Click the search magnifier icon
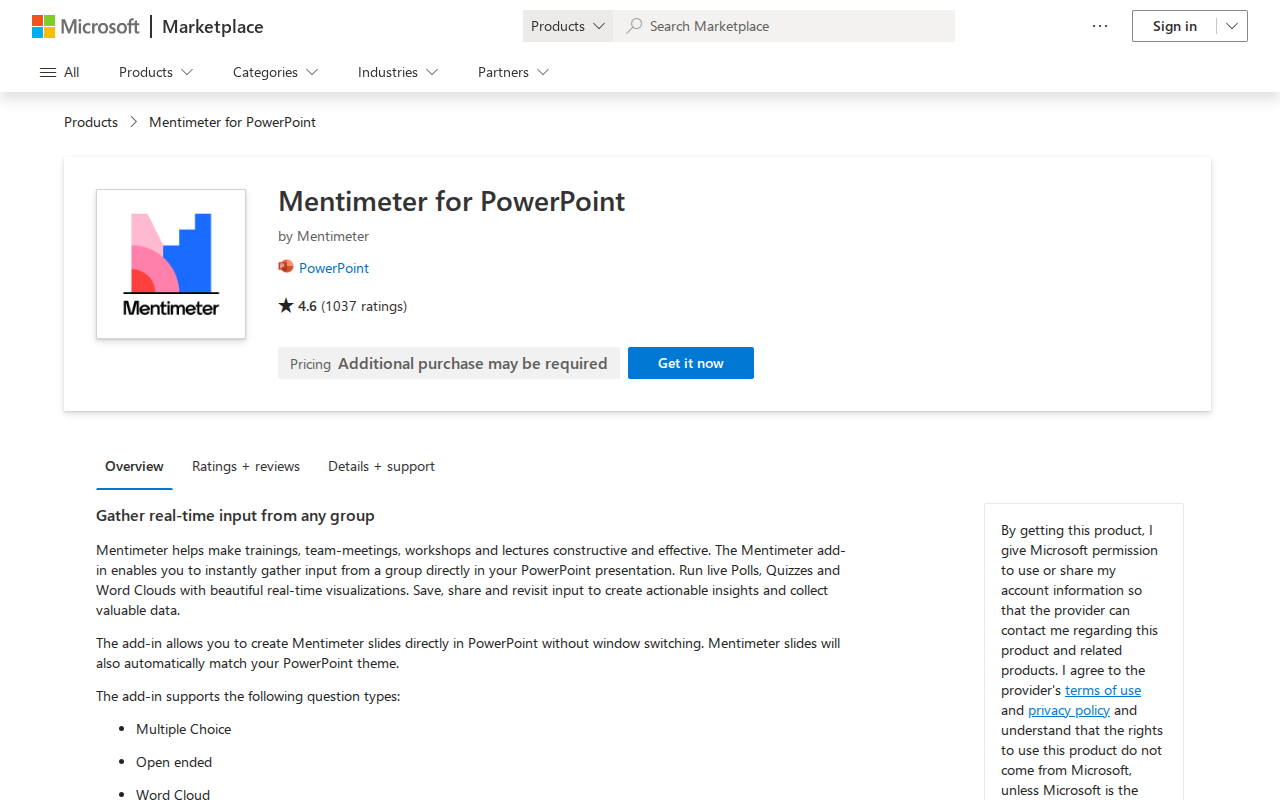Viewport: 1280px width, 800px height. point(634,26)
